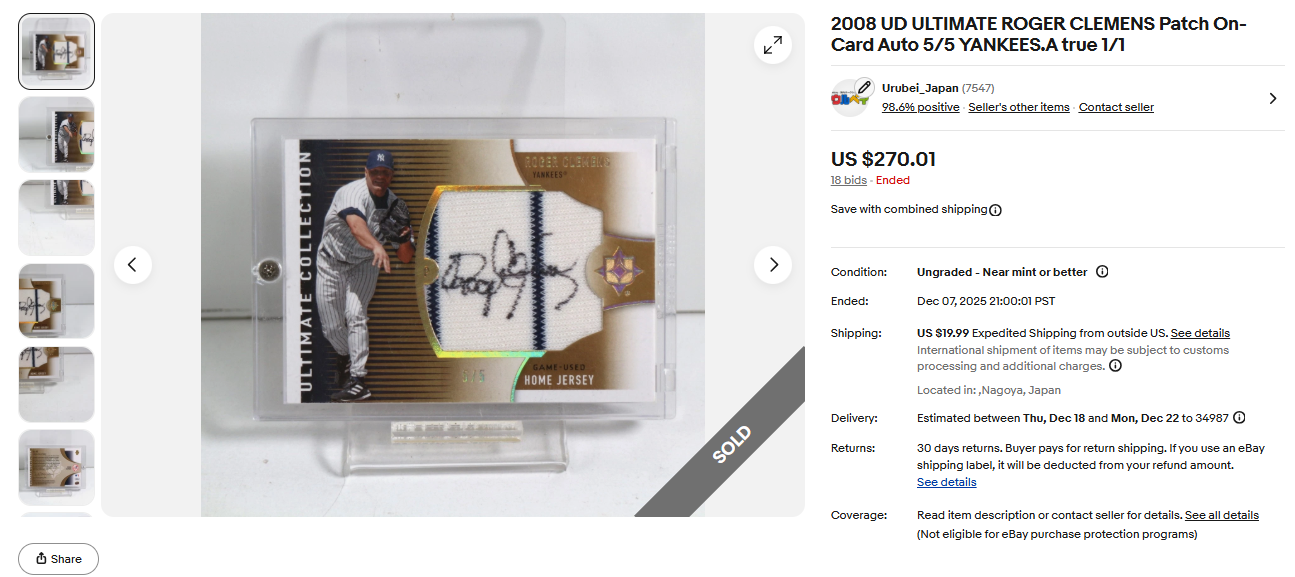The image size is (1295, 577).
Task: Select the second thumbnail showing the player
Action: 57,134
